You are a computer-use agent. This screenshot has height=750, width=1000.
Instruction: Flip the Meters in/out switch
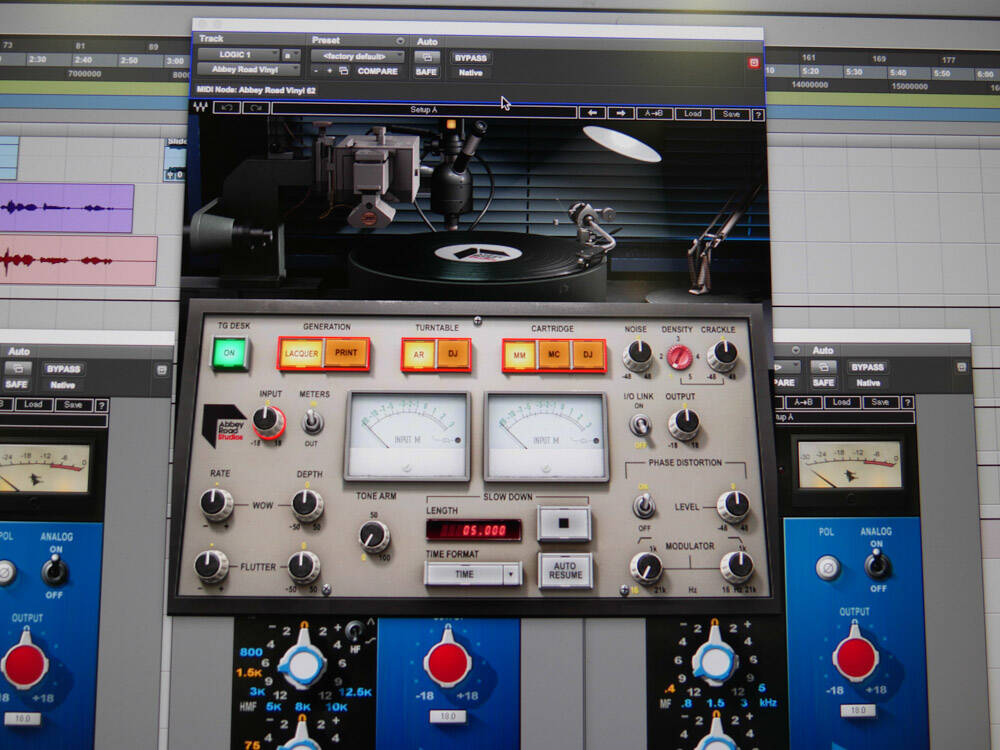(312, 422)
